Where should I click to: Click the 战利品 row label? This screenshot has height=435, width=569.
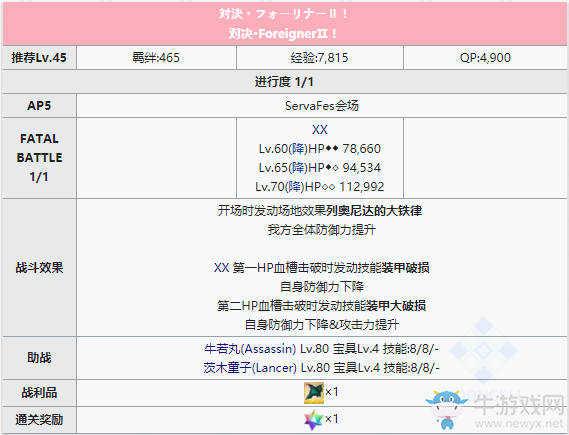39,393
